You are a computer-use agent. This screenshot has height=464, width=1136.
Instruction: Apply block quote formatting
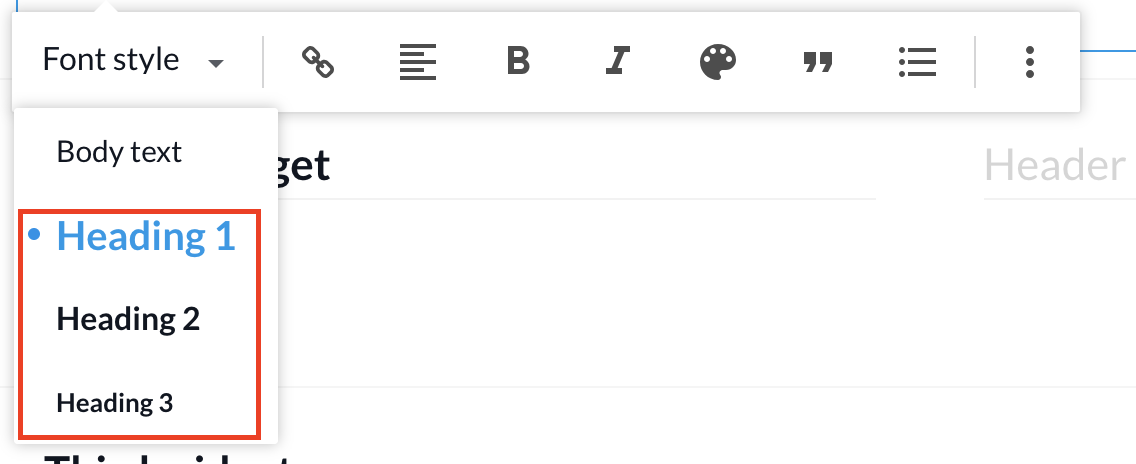(x=818, y=63)
